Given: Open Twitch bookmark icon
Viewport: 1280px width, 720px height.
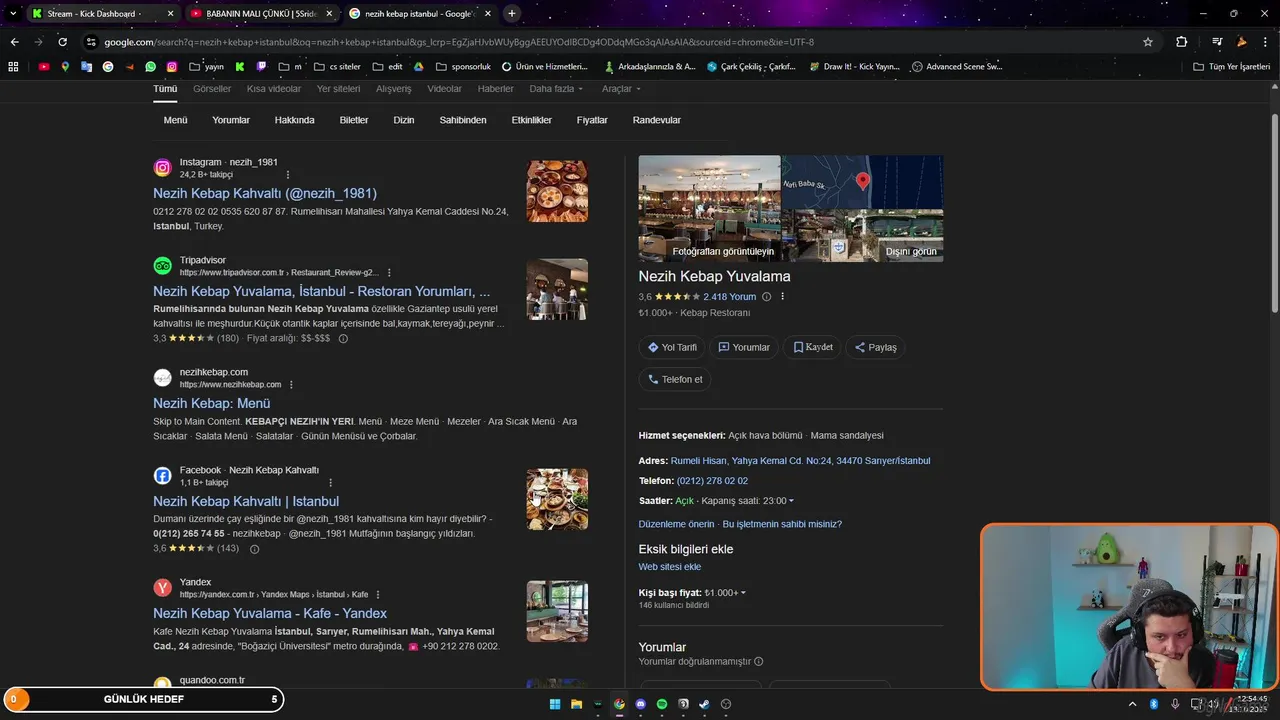Looking at the screenshot, I should coord(262,67).
